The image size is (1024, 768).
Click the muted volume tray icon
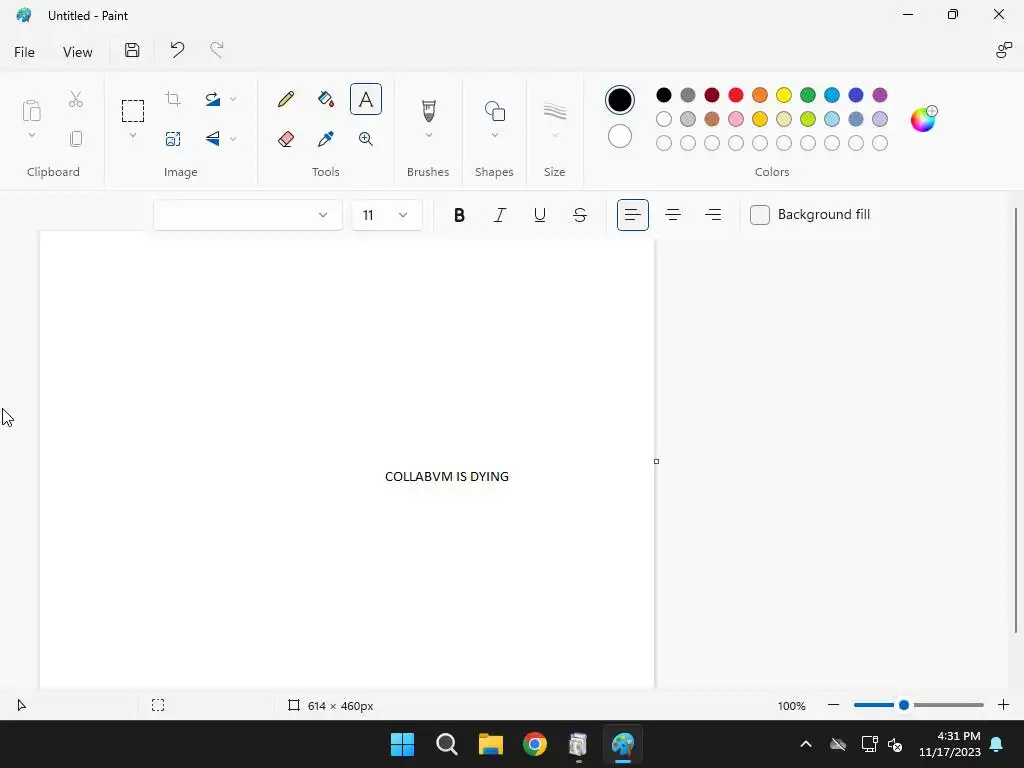pyautogui.click(x=895, y=744)
